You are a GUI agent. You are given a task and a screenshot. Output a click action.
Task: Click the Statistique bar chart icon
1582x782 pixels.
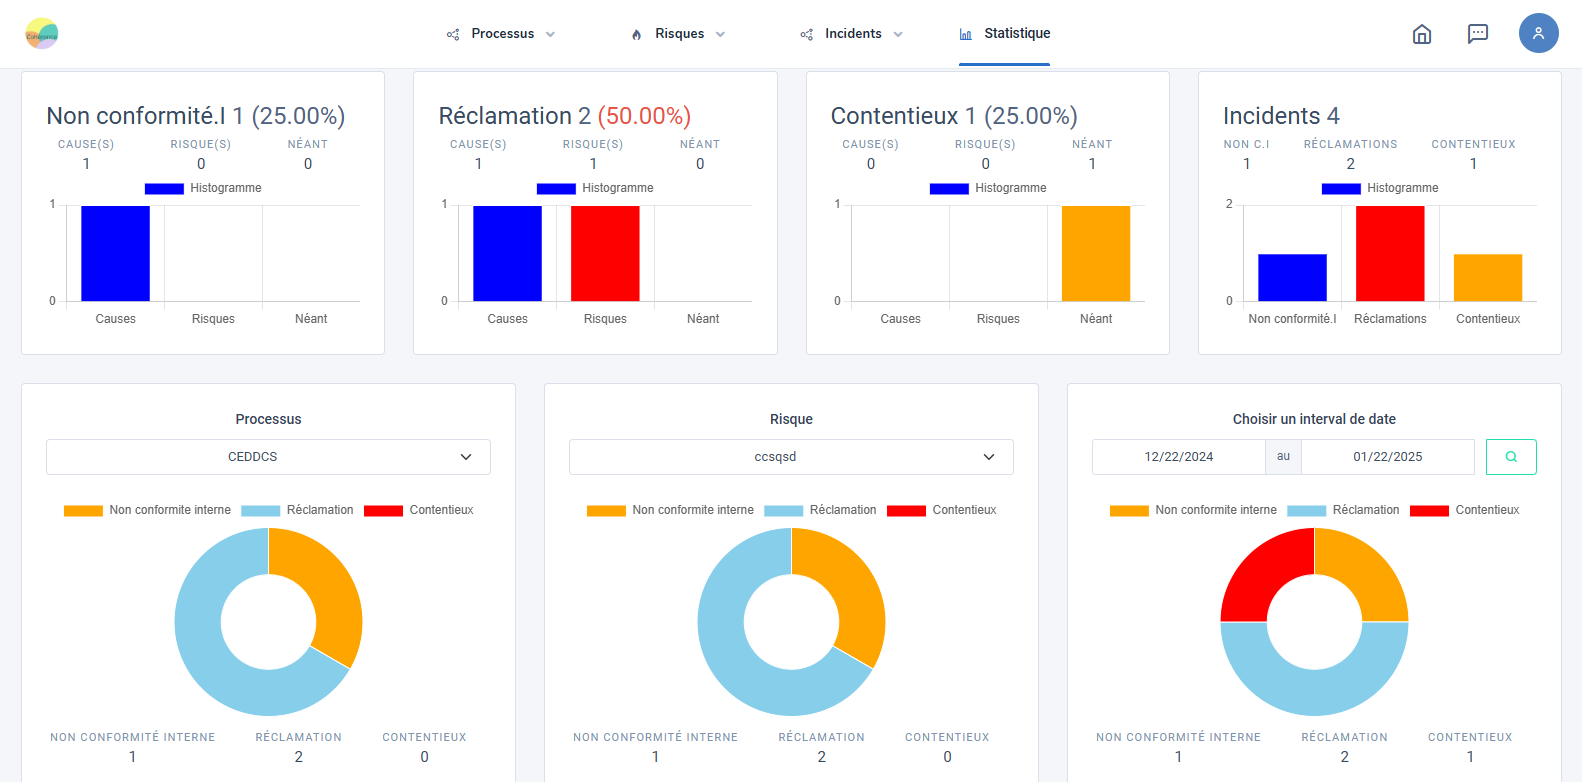click(965, 34)
